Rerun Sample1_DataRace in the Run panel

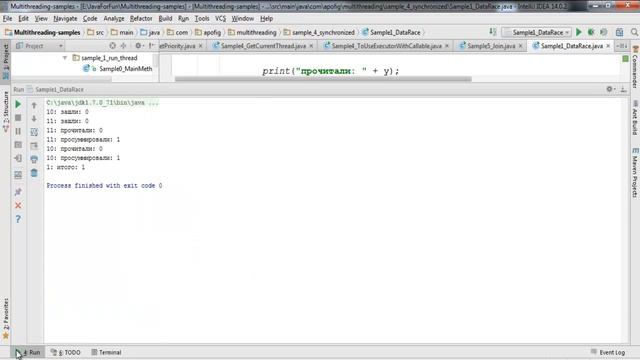[x=18, y=104]
